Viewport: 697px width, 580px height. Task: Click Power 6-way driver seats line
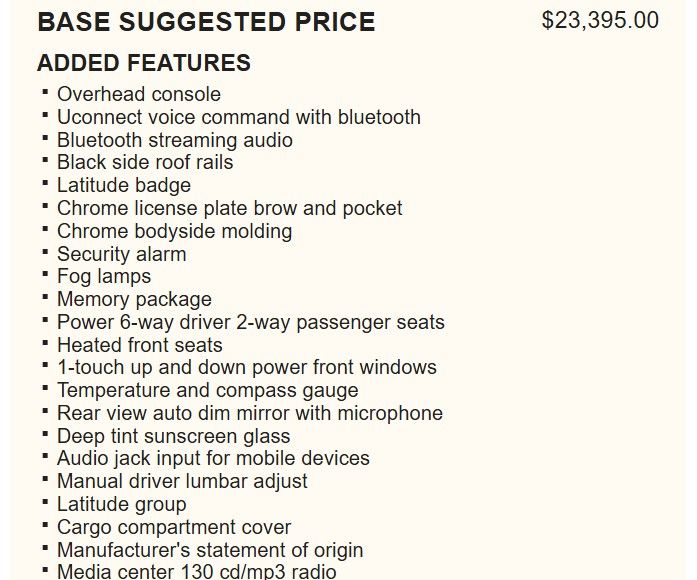251,322
